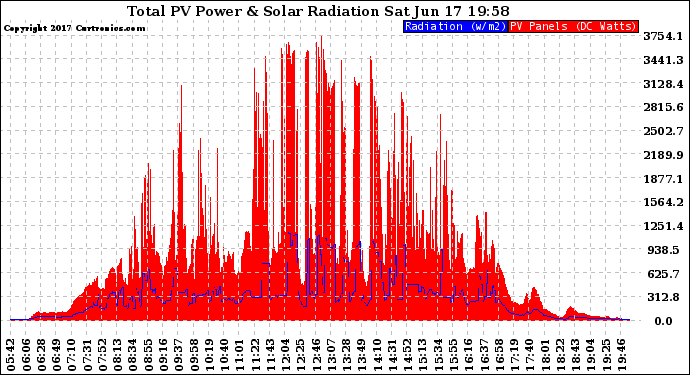Click the x-axis time label 06:06
Viewport: 690px width, 375px height.
pos(26,355)
